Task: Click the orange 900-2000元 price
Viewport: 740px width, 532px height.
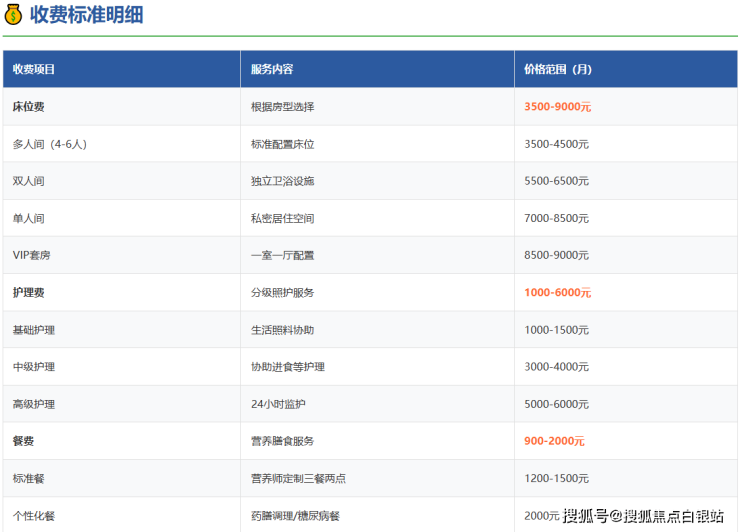Action: point(554,441)
